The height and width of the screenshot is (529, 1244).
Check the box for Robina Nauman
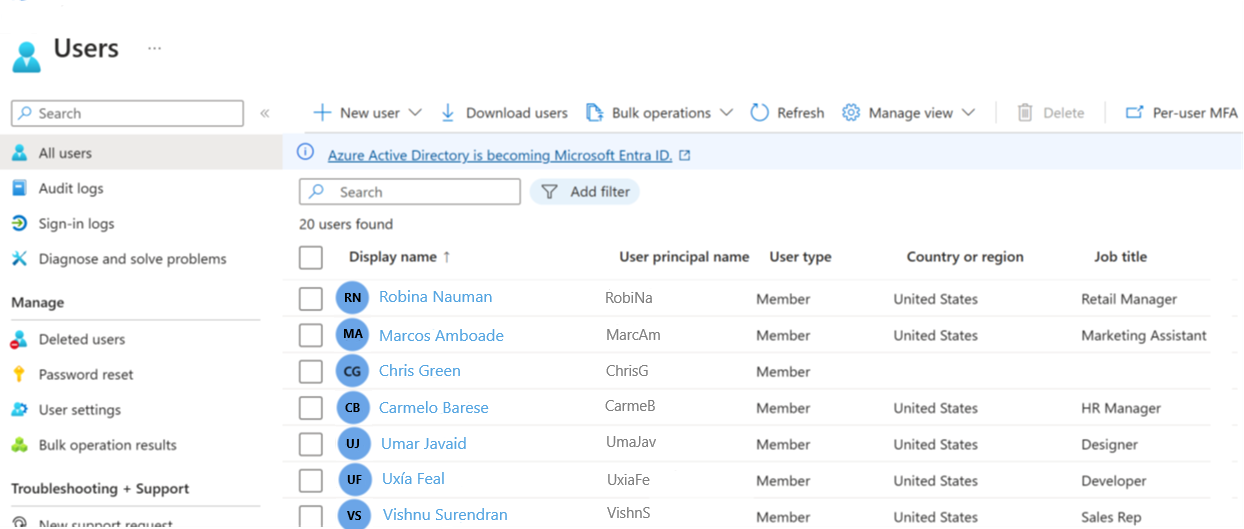[x=311, y=298]
